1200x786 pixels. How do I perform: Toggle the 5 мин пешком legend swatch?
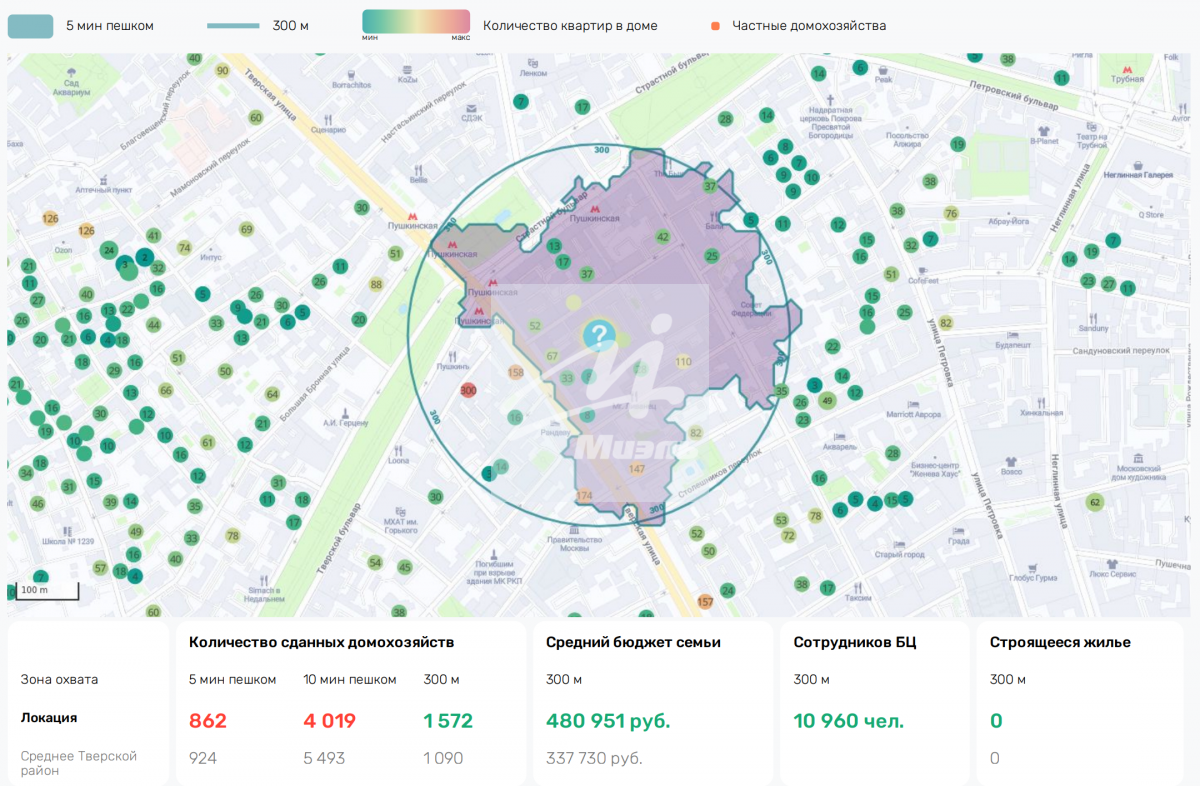coord(31,25)
